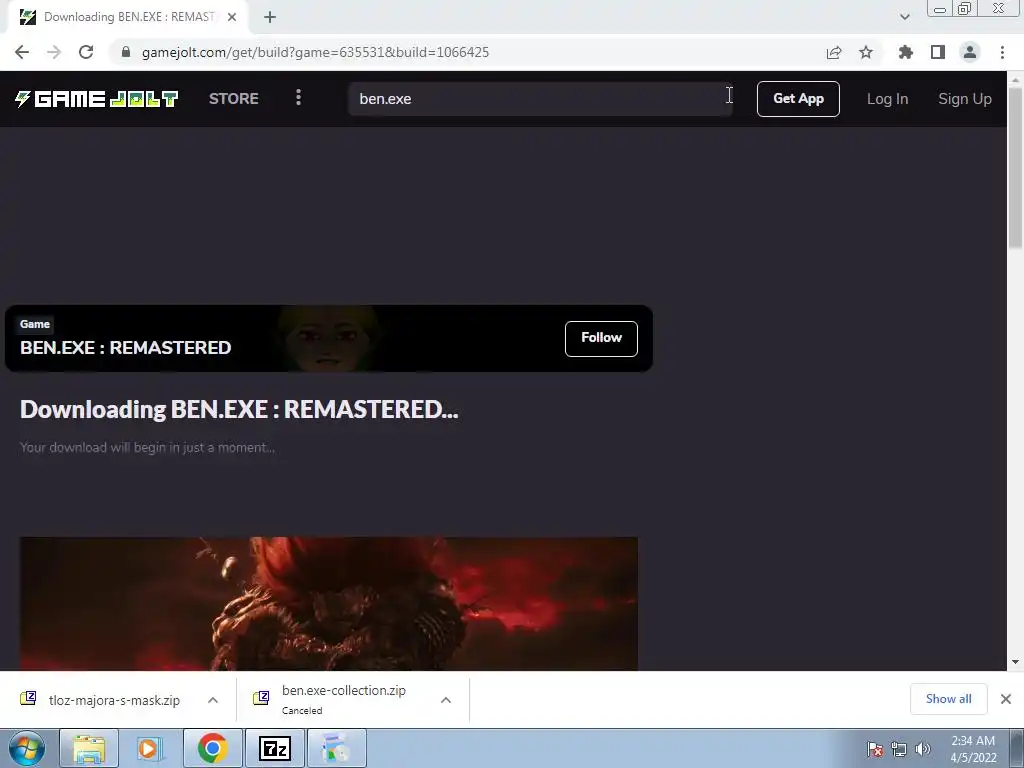Viewport: 1024px width, 768px height.
Task: Focus the search box containing ben.exe
Action: 540,99
